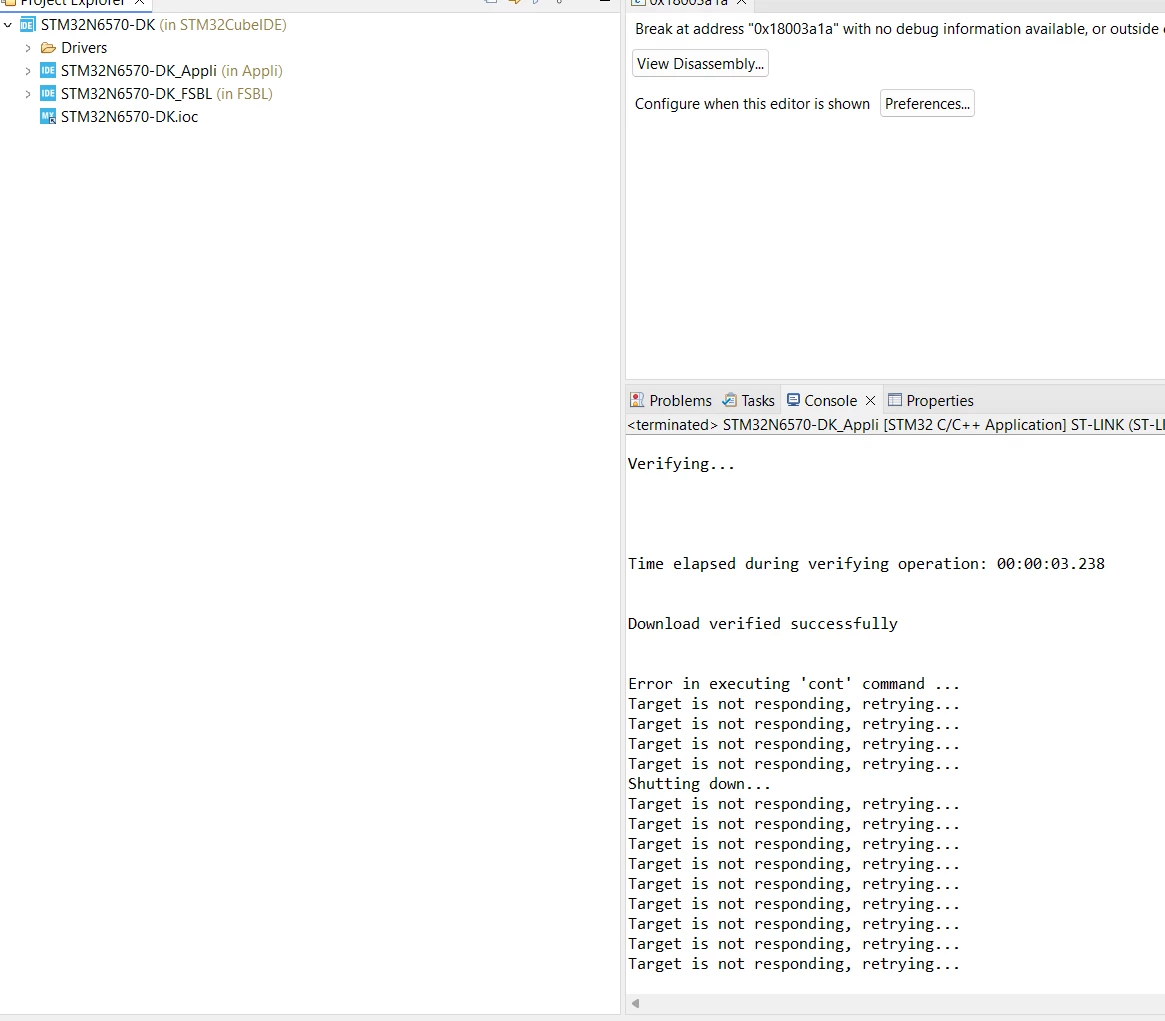Expand the STM32N6570-DK_Appli project node
Screen dimensions: 1165x1021
pyautogui.click(x=28, y=71)
